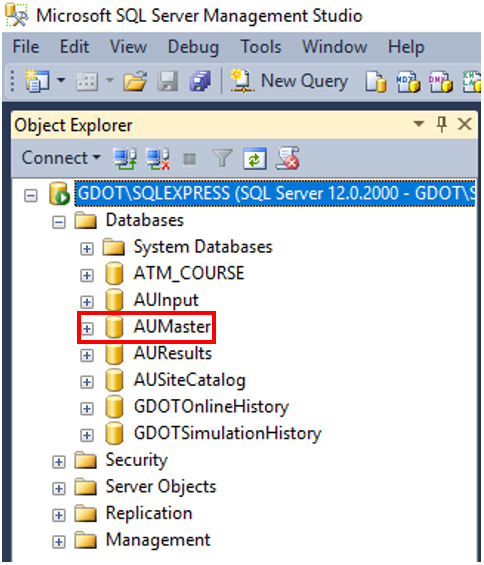Select the System Databases folder
484x565 pixels.
[x=203, y=247]
